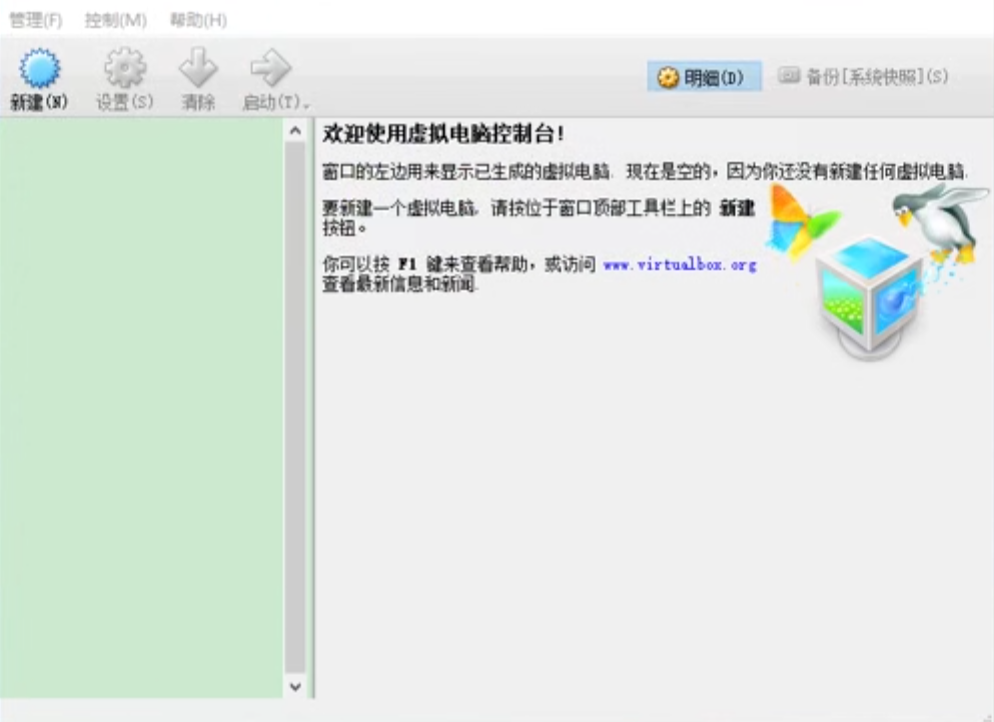Expand the dropdown arrow next to 启动(T)
The height and width of the screenshot is (722, 994).
click(307, 105)
